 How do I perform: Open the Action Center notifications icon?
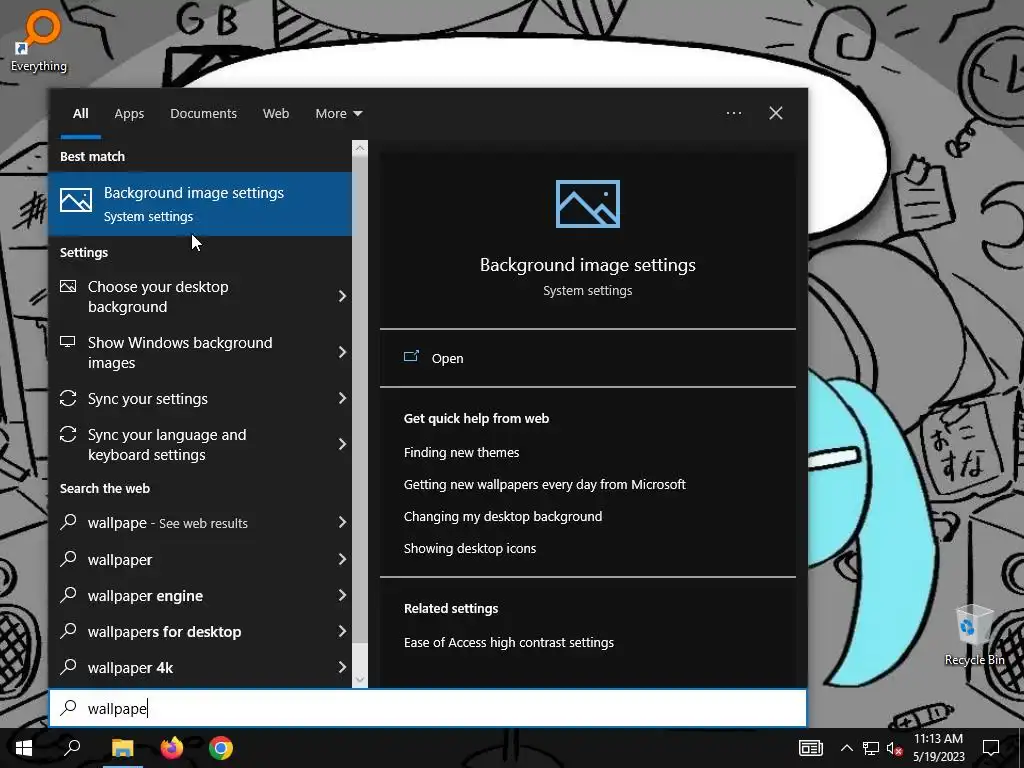pos(991,748)
